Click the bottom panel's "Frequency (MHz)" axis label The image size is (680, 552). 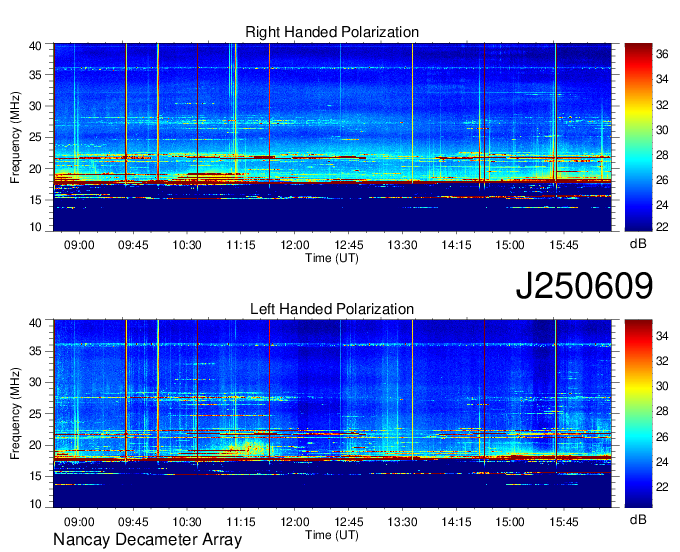point(15,414)
